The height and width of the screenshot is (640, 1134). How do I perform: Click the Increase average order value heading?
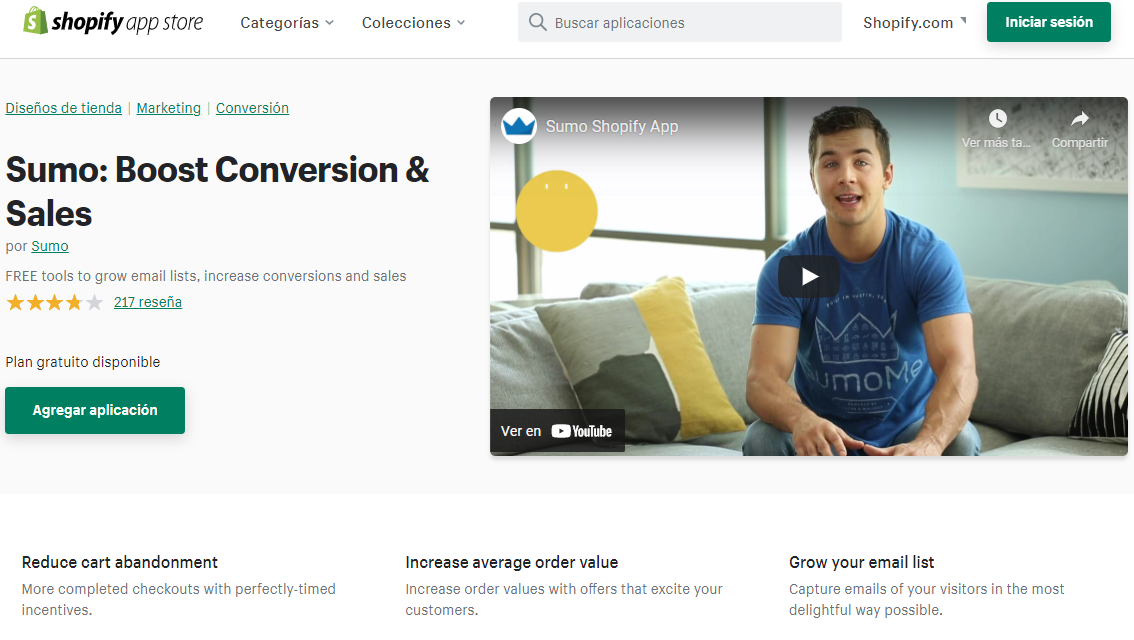(x=511, y=563)
